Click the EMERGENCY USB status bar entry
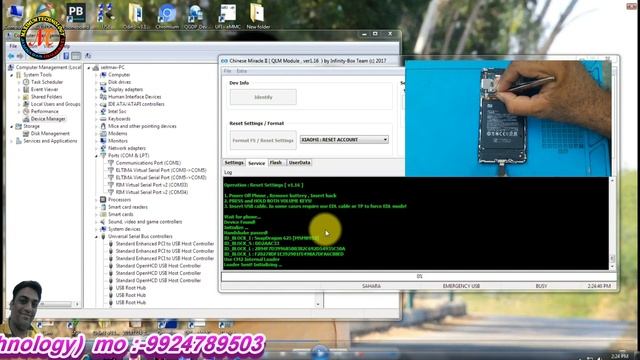 [x=461, y=286]
